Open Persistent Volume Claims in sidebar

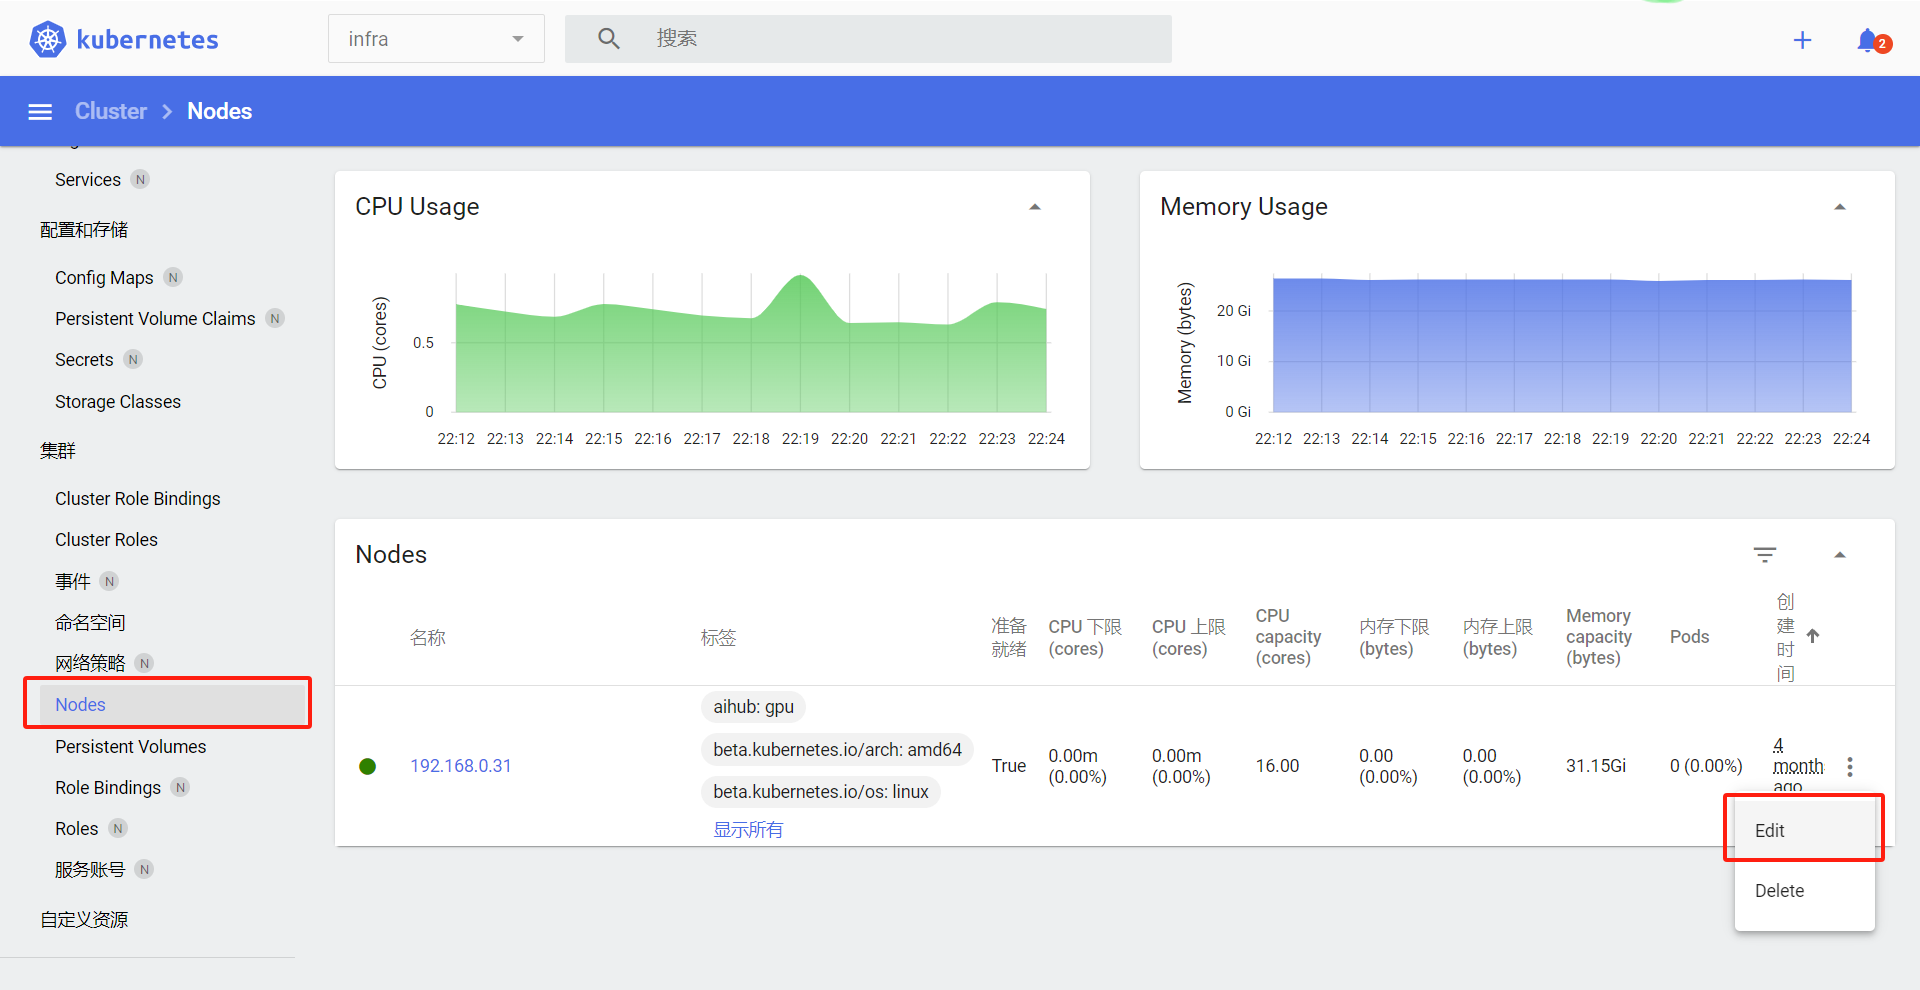pyautogui.click(x=155, y=319)
